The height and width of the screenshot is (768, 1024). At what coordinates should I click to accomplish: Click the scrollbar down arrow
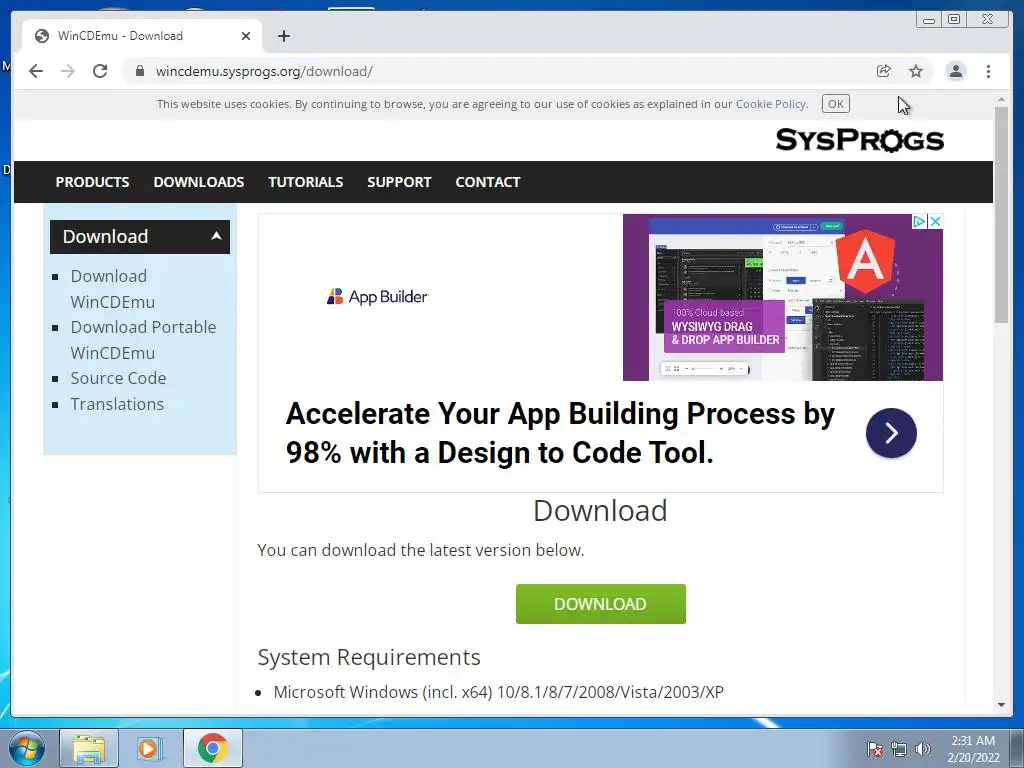coord(1001,705)
